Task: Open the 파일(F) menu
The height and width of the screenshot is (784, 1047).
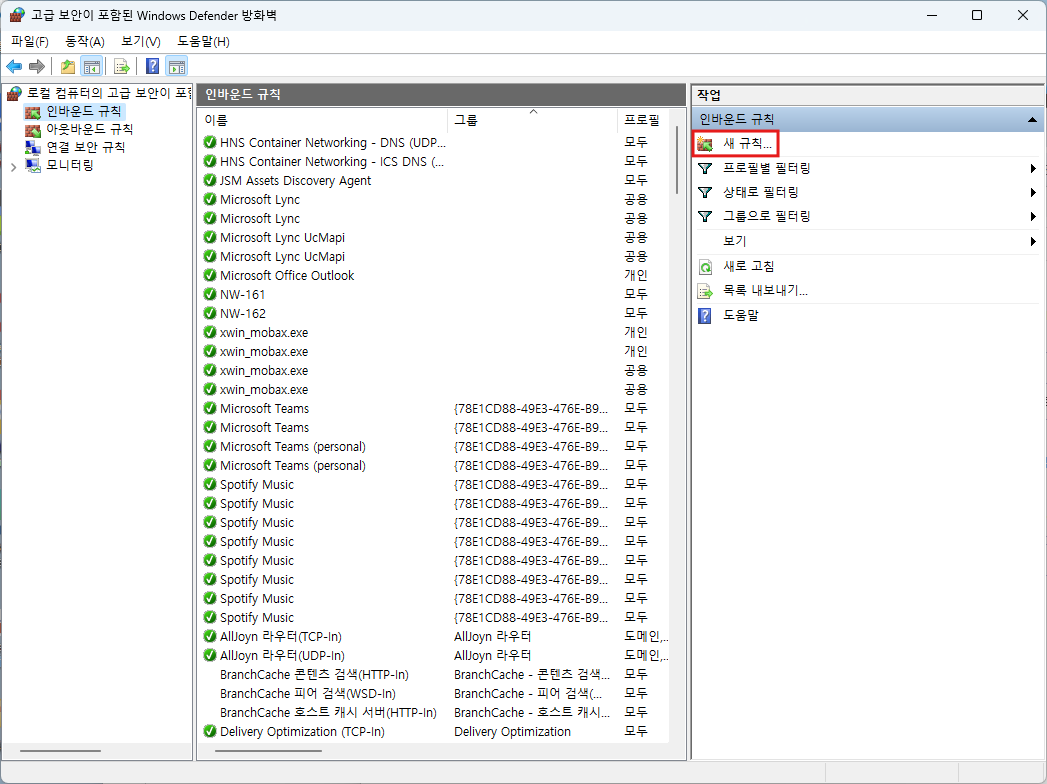Action: pos(30,41)
